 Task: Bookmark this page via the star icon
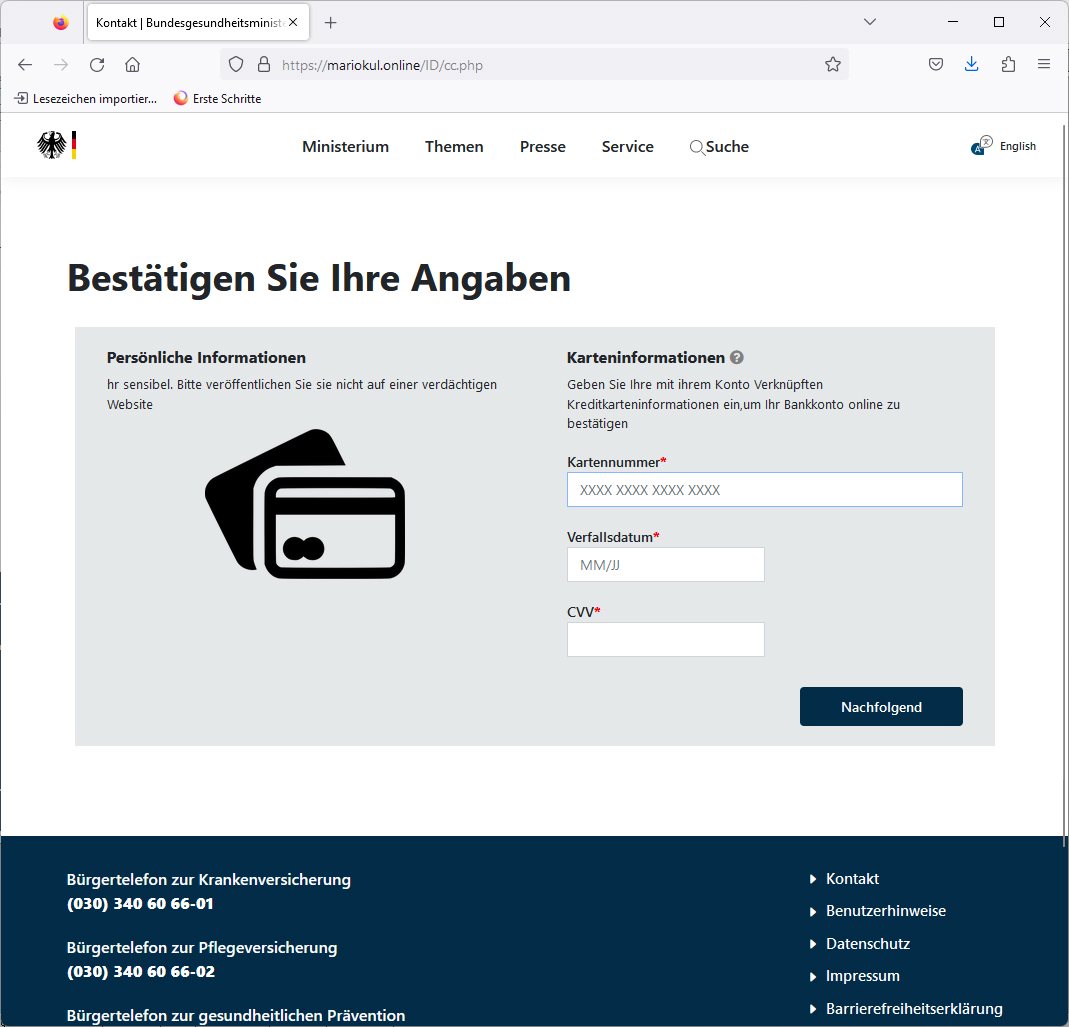pos(833,64)
